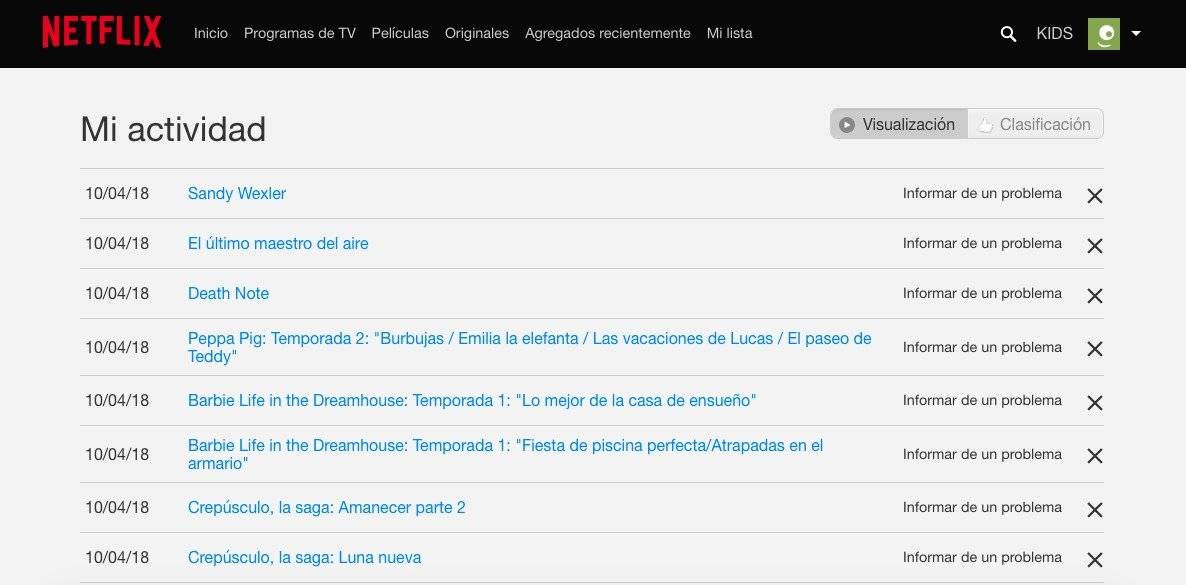This screenshot has height=585, width=1186.
Task: Report a problem with El último maestro del aire
Action: 983,244
